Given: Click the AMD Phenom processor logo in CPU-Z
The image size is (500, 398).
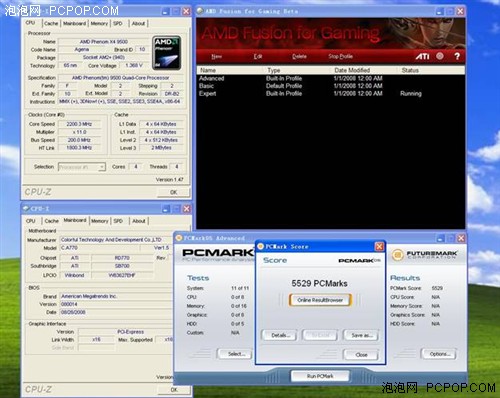Looking at the screenshot, I should click(x=167, y=53).
